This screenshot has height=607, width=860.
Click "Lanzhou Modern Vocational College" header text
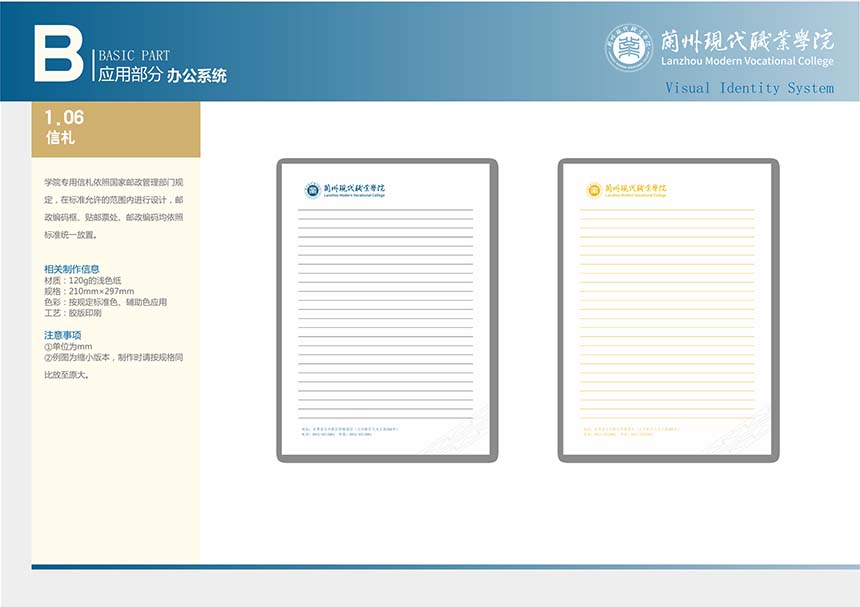point(746,61)
